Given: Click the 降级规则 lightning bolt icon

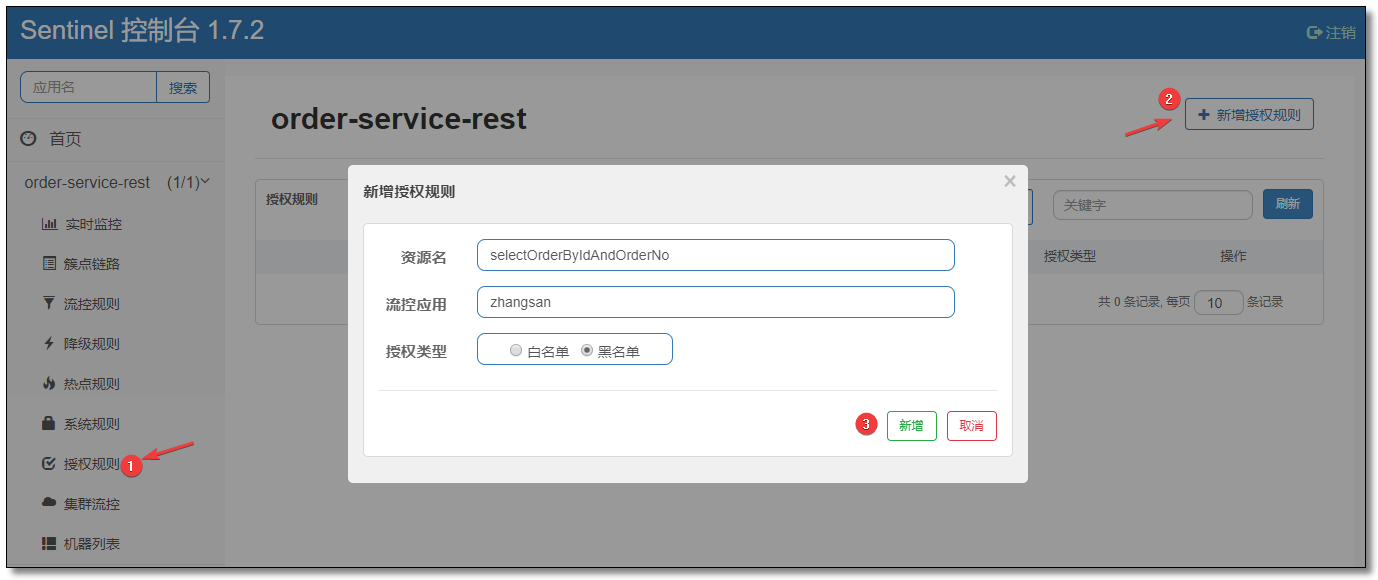Looking at the screenshot, I should tap(49, 344).
